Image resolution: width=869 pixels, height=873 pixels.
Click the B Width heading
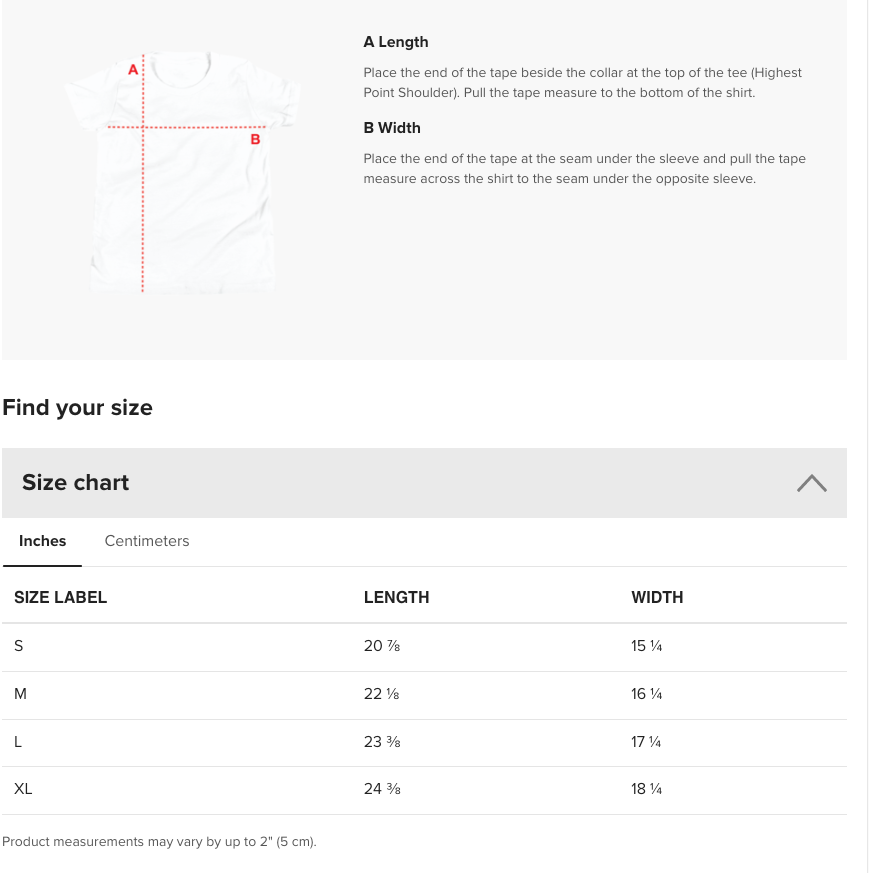click(x=392, y=128)
